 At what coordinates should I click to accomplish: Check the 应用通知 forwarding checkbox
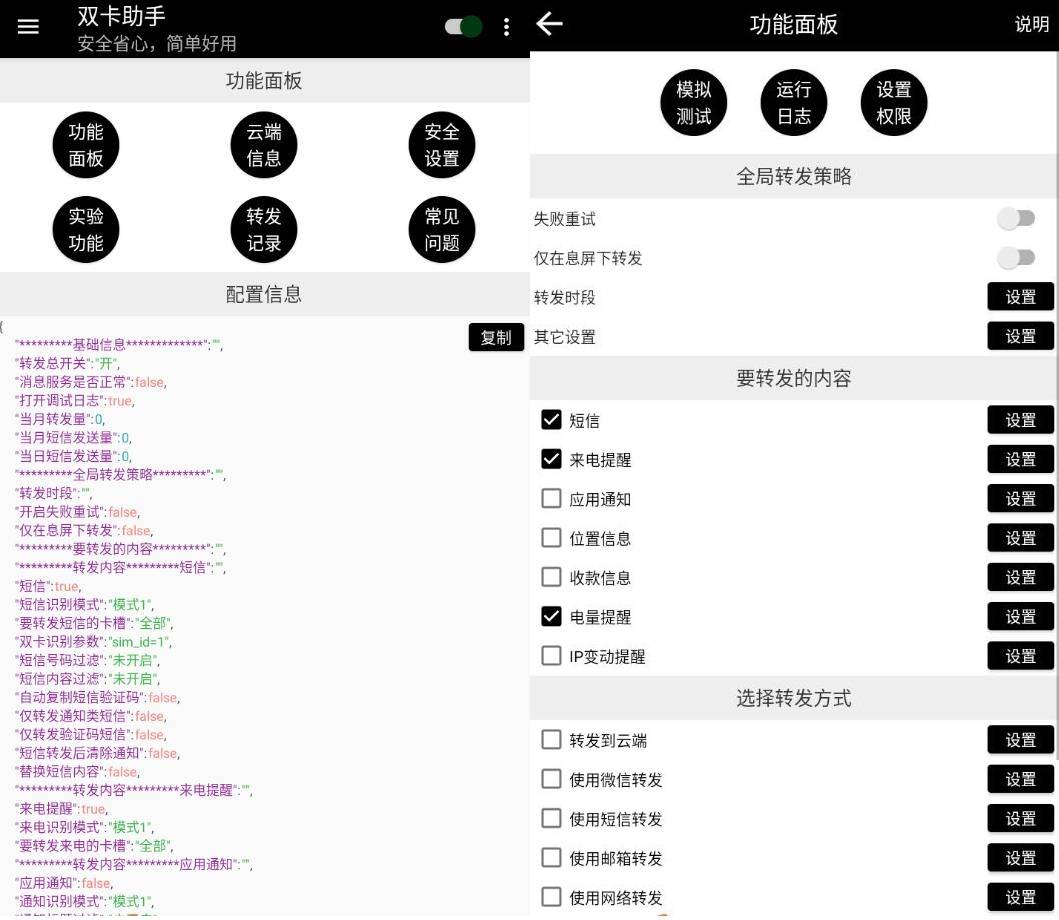(551, 498)
